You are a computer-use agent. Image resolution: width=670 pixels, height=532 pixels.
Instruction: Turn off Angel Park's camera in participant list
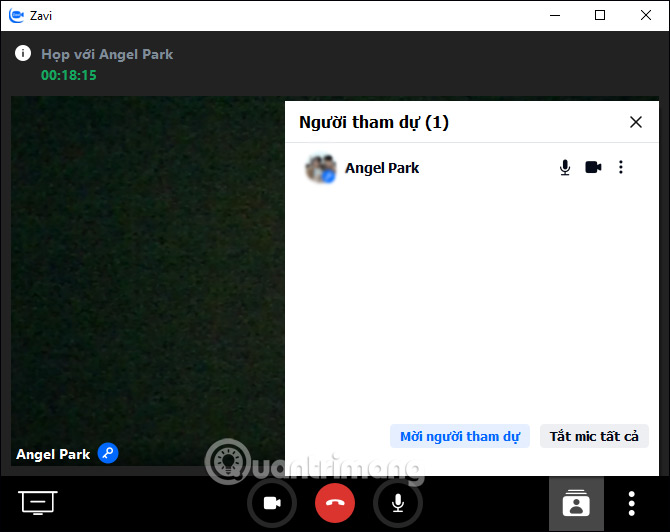coord(593,167)
